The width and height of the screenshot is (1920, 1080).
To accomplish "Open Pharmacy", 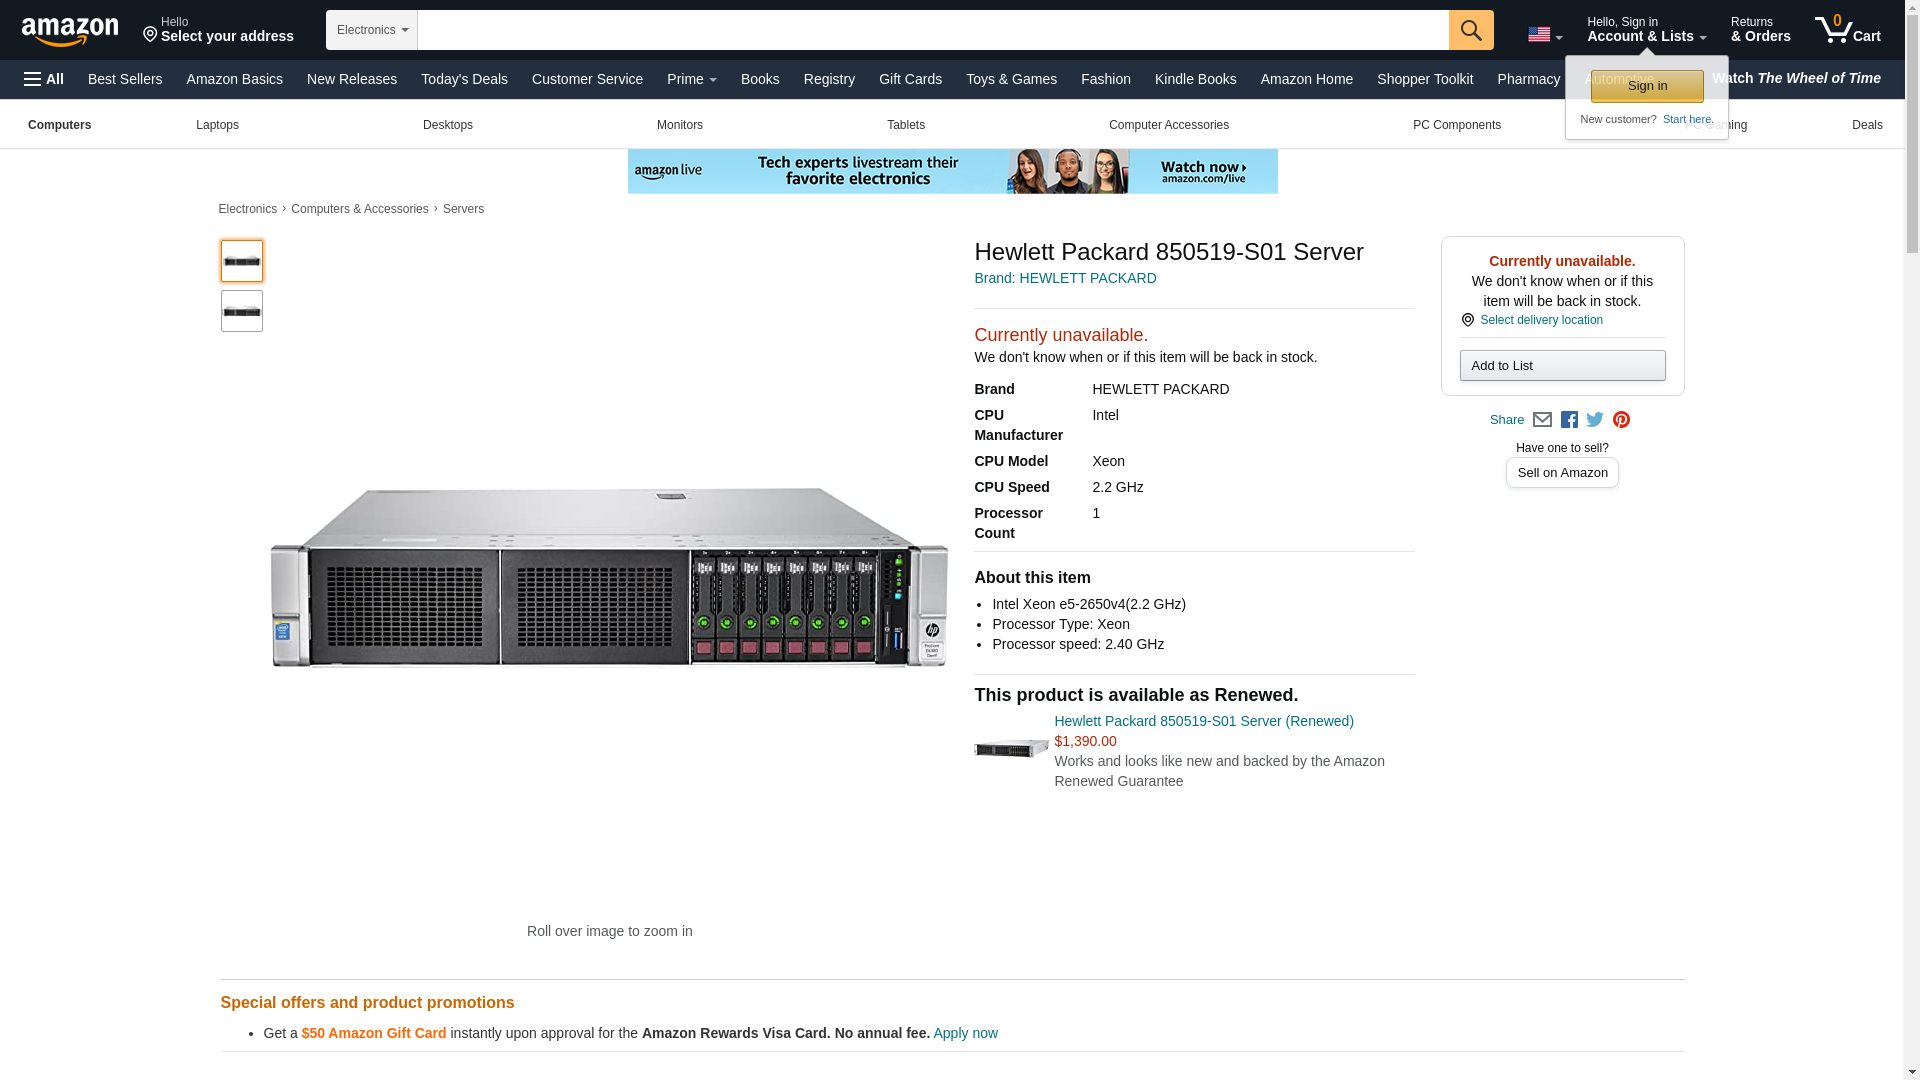I will coord(1528,79).
